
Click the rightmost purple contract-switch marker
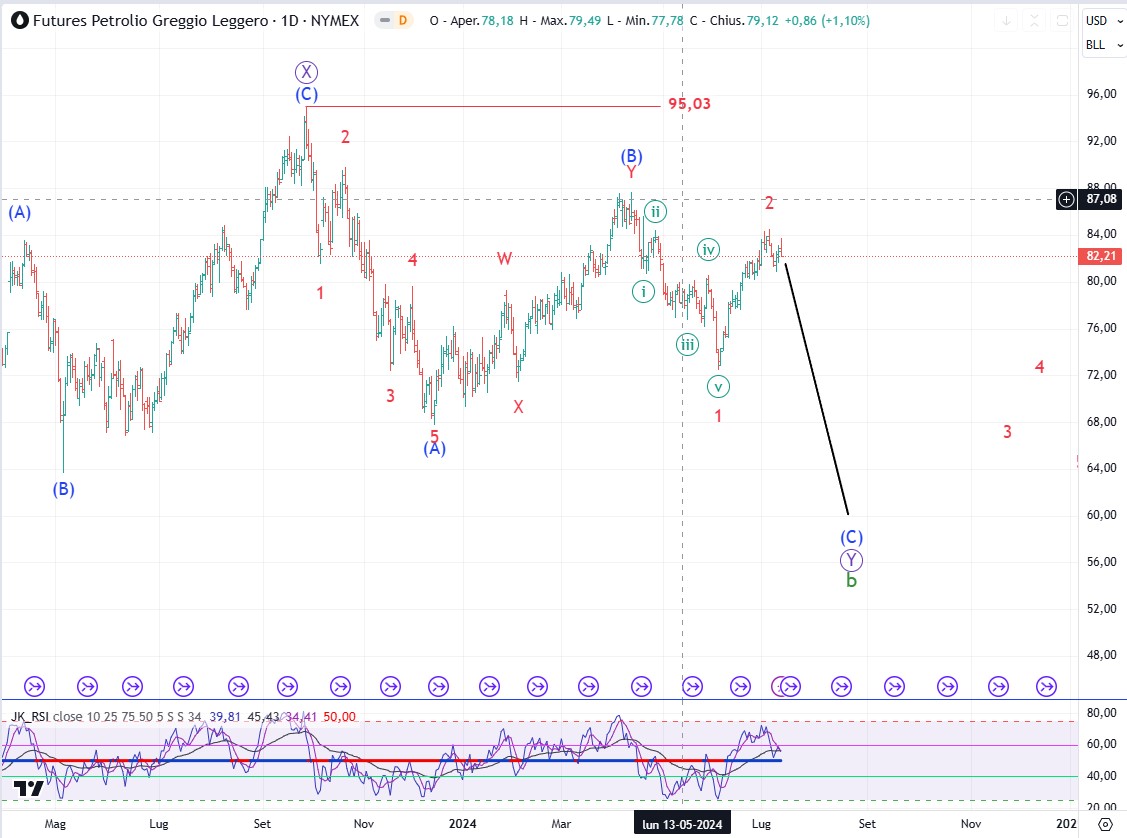pyautogui.click(x=1046, y=687)
